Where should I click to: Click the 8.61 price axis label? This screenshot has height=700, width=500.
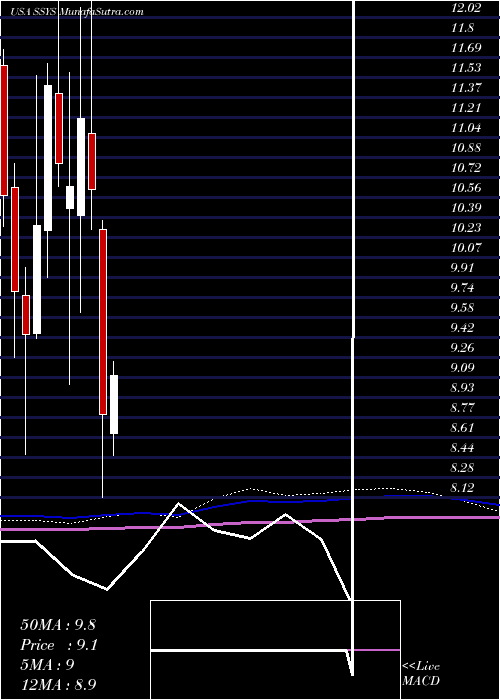tap(462, 428)
